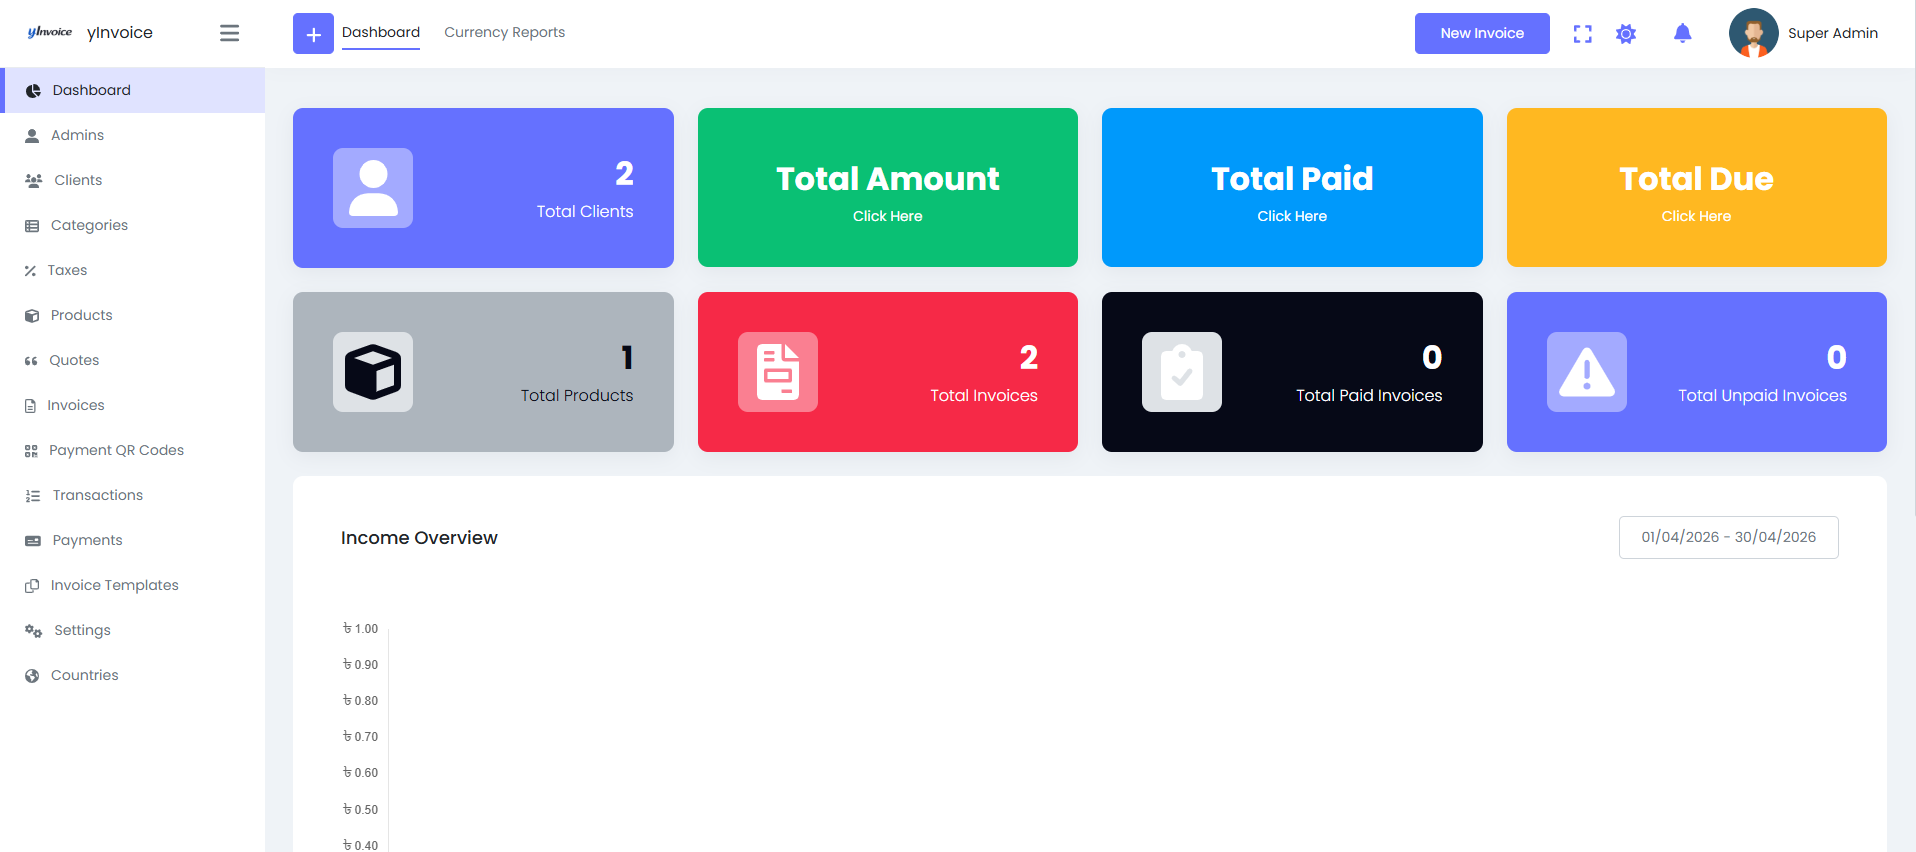Click the Invoice Templates copy icon
This screenshot has width=1916, height=852.
click(32, 585)
